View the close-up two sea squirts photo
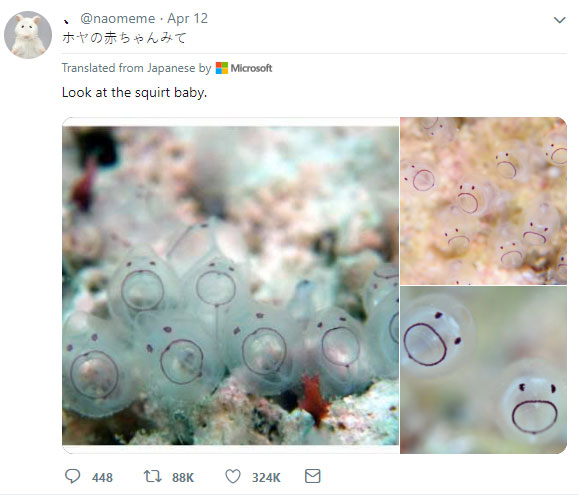 (x=483, y=370)
